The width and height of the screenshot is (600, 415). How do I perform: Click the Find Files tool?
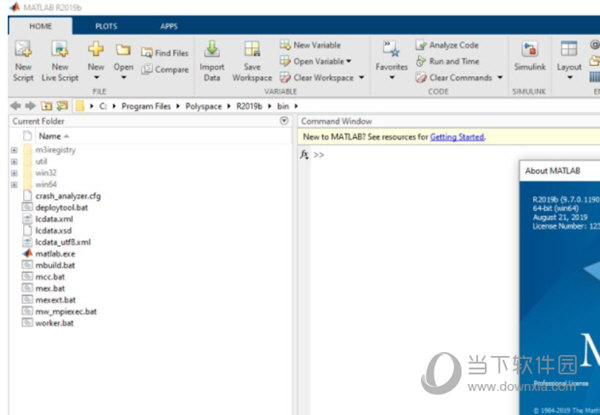[x=164, y=53]
